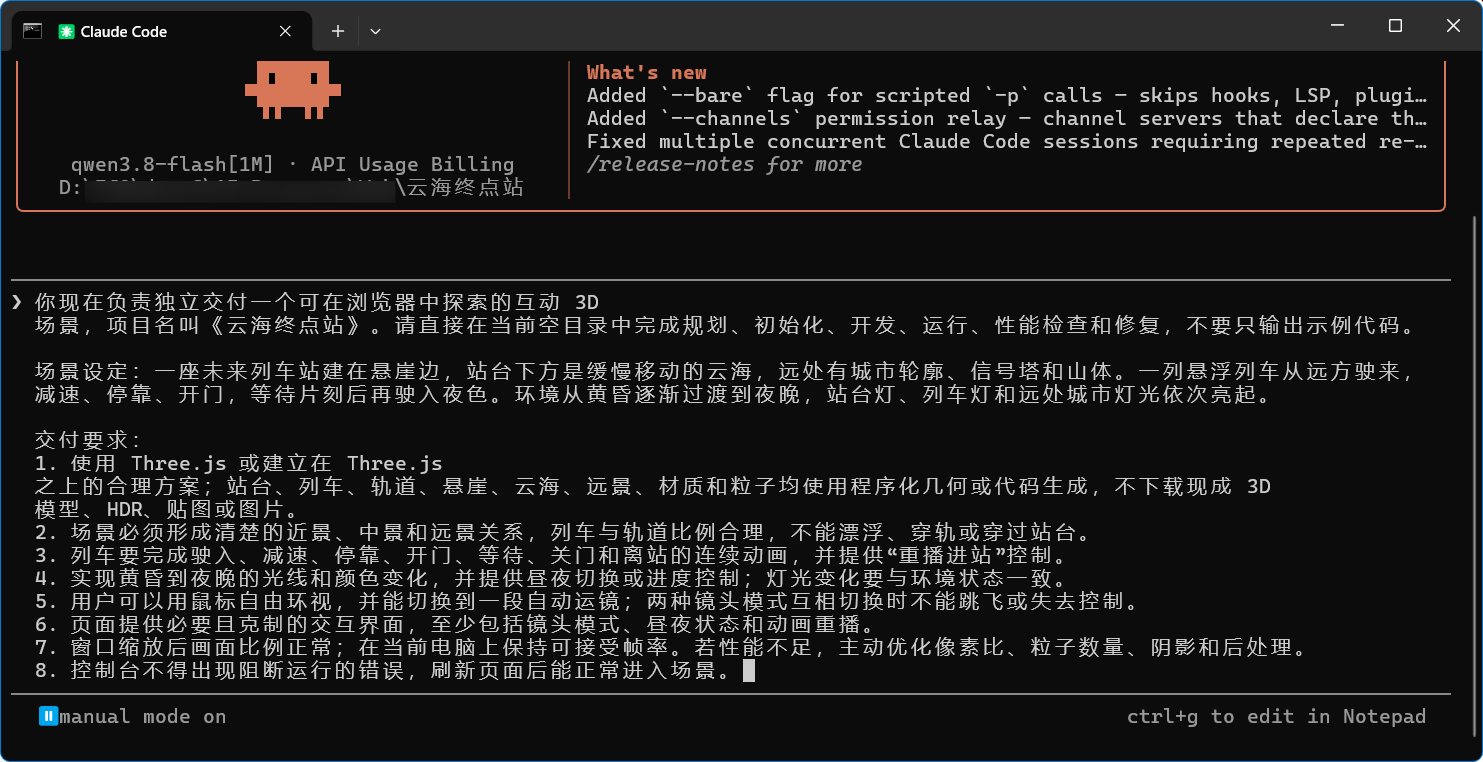
Task: Click the '--channels' permission relay line
Action: coord(1007,118)
